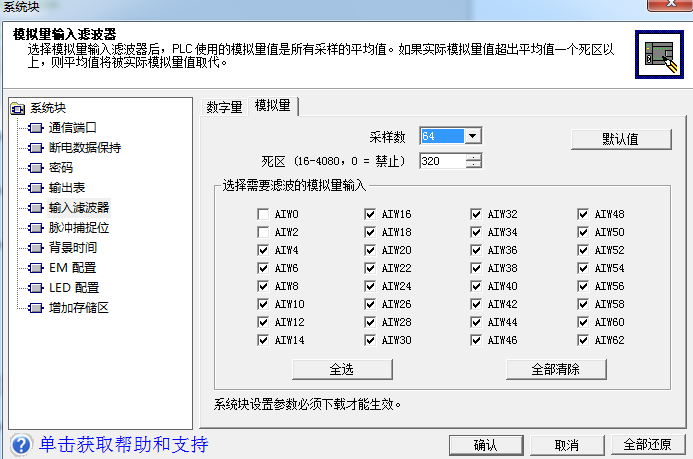693x459 pixels.
Task: Check the AIW2 analog input box
Action: (262, 232)
